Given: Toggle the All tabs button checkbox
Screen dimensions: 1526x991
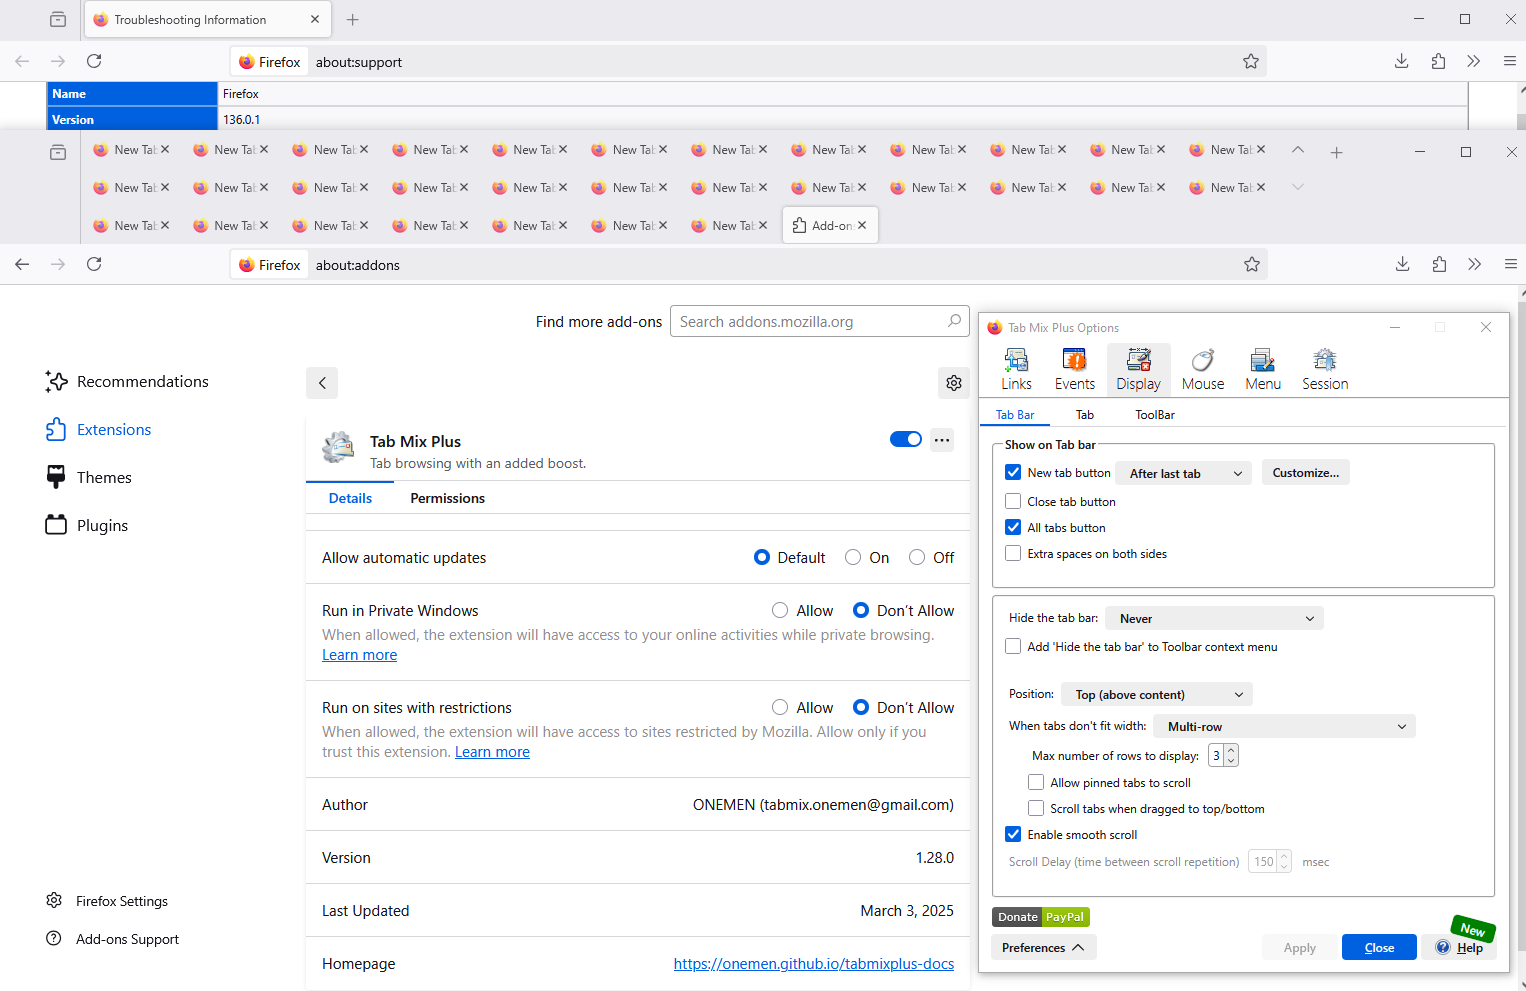Looking at the screenshot, I should [1013, 528].
